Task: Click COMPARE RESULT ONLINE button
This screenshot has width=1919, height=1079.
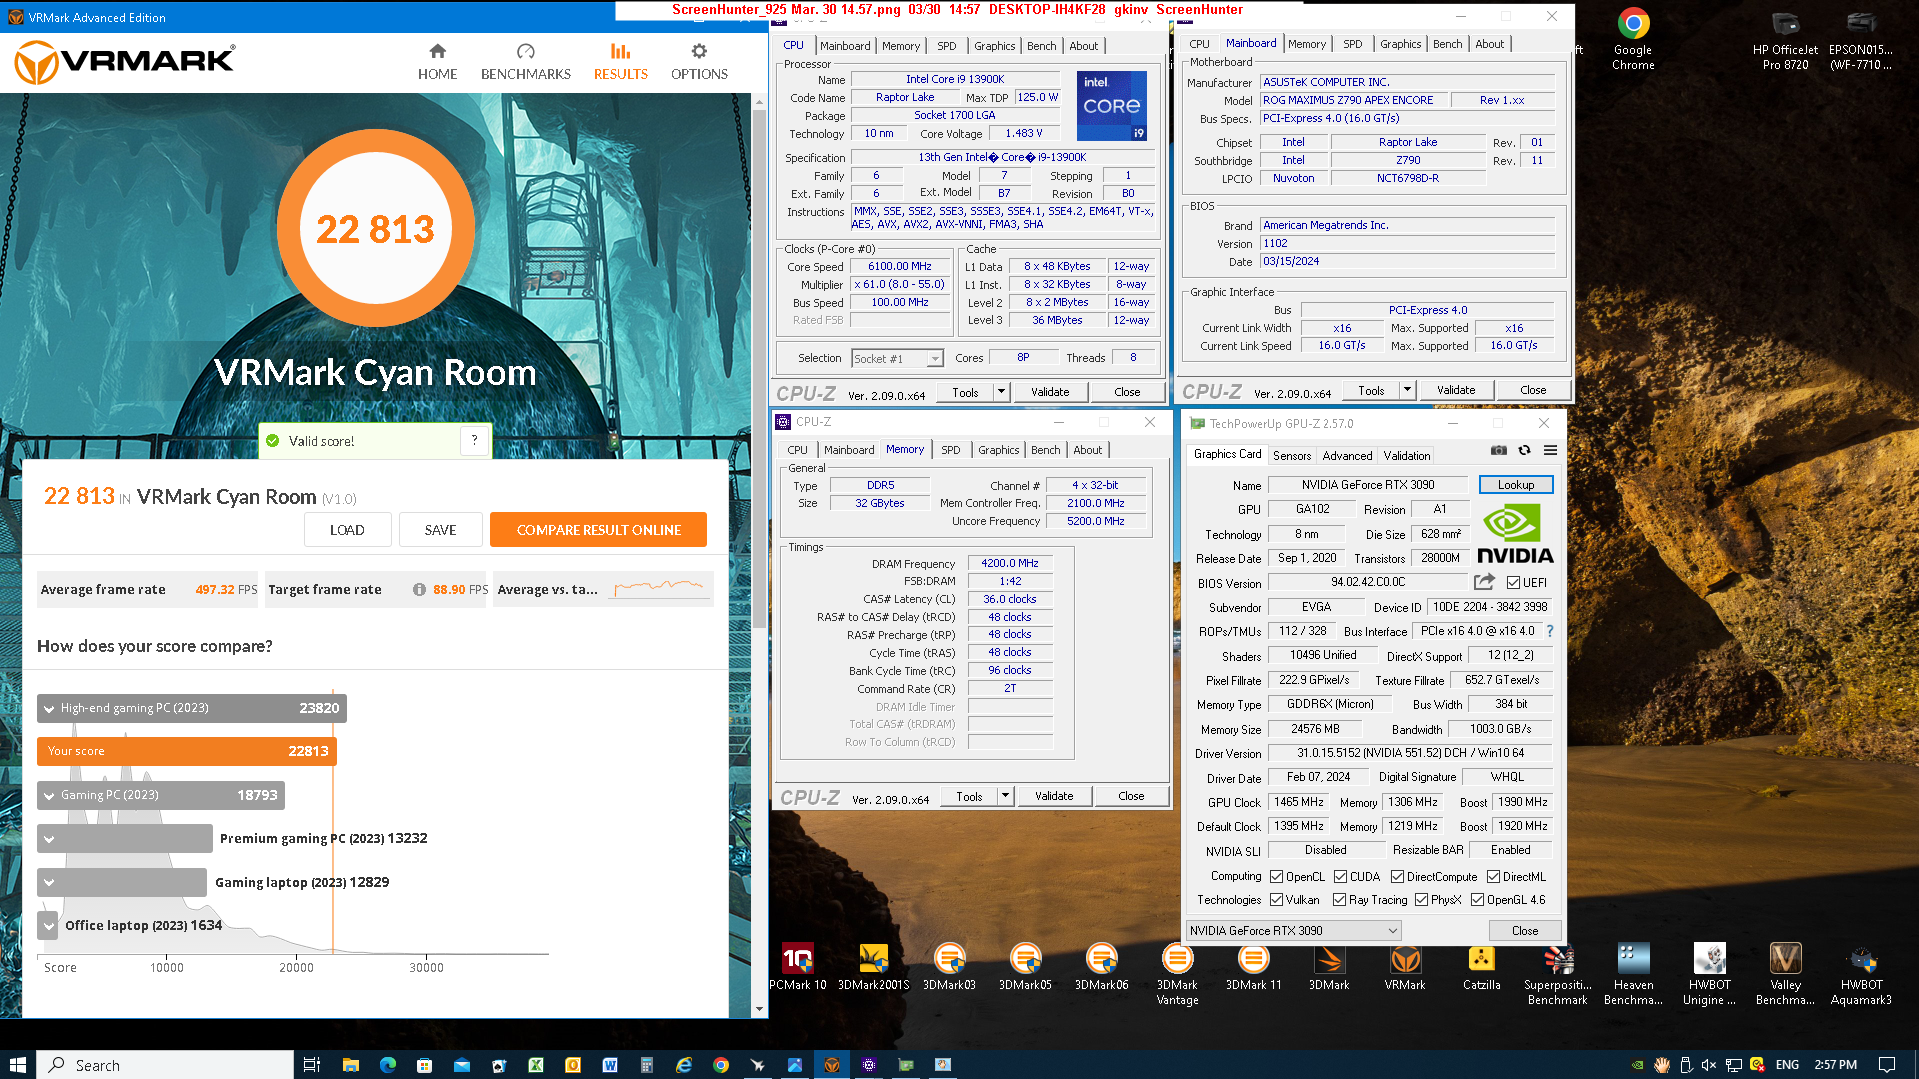Action: tap(598, 530)
